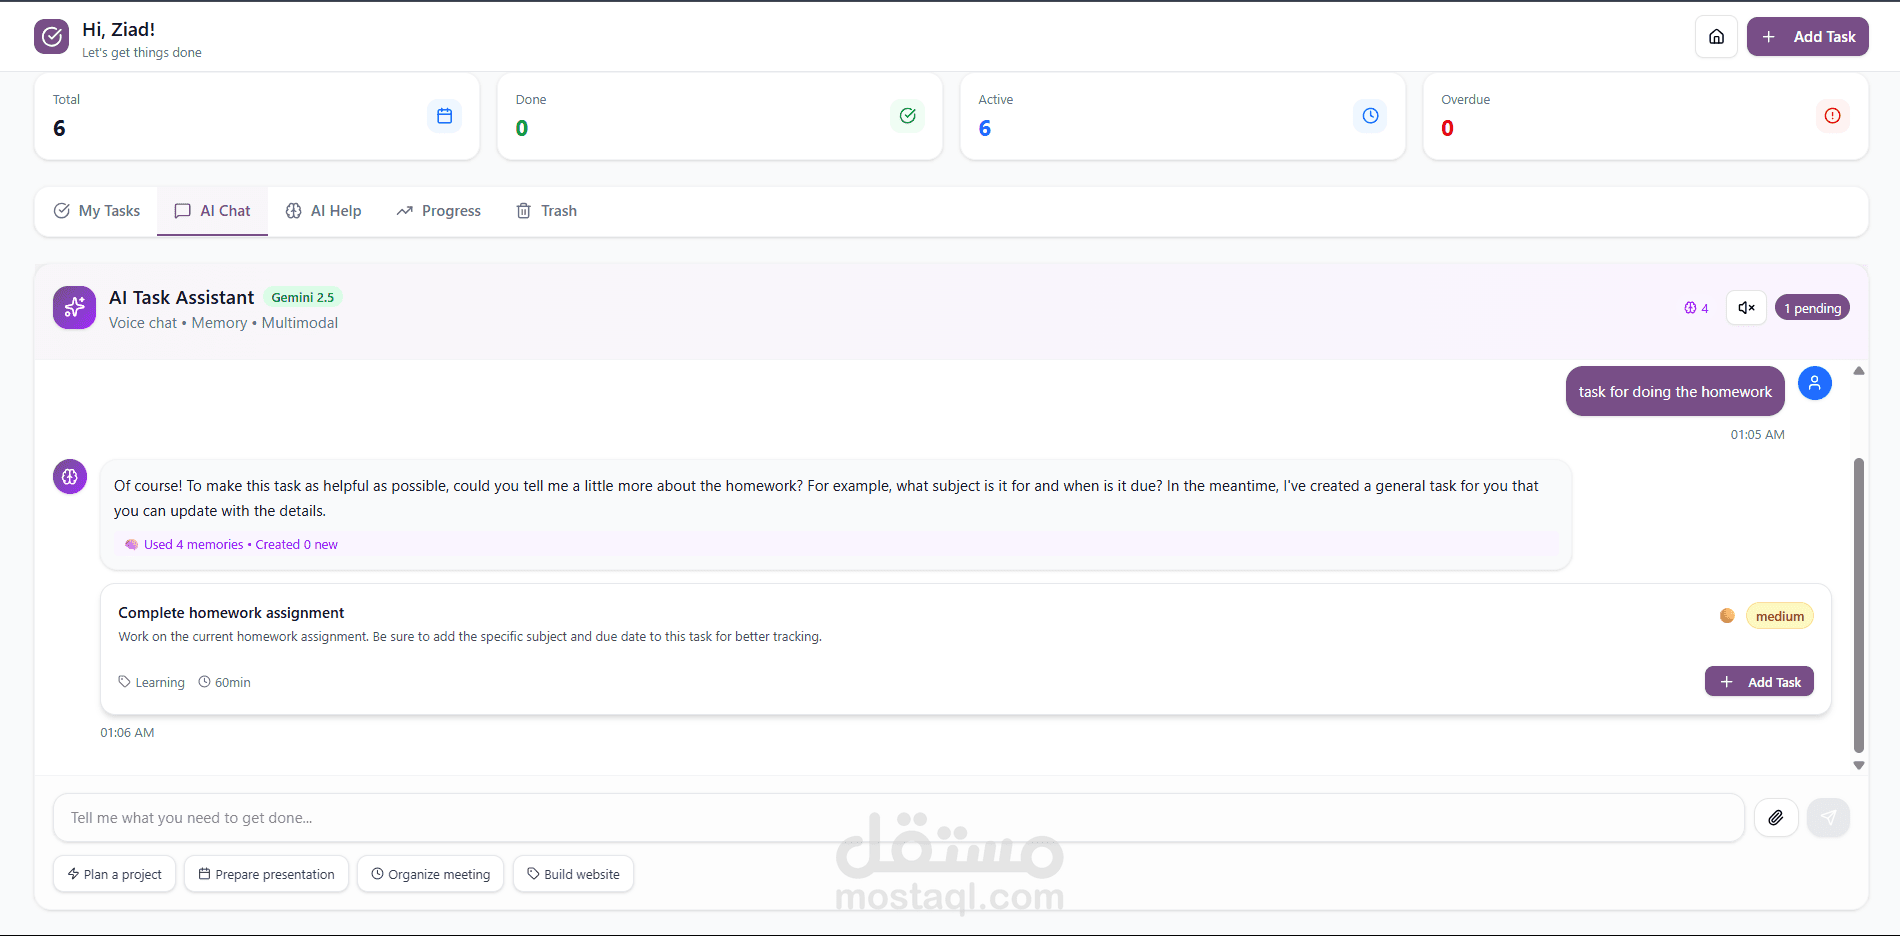Click the Learning category label
Screen dimensions: 1900x936
[x=160, y=682]
